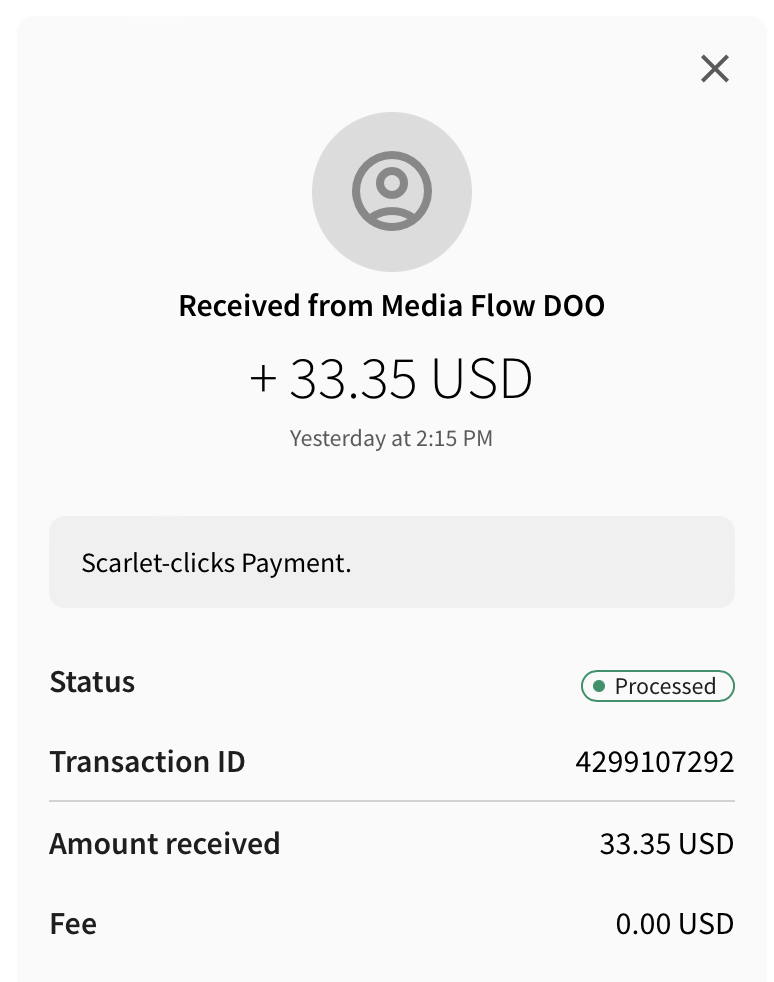Click the Scarlet-clicks Payment note box
This screenshot has height=982, width=774.
pyautogui.click(x=392, y=562)
